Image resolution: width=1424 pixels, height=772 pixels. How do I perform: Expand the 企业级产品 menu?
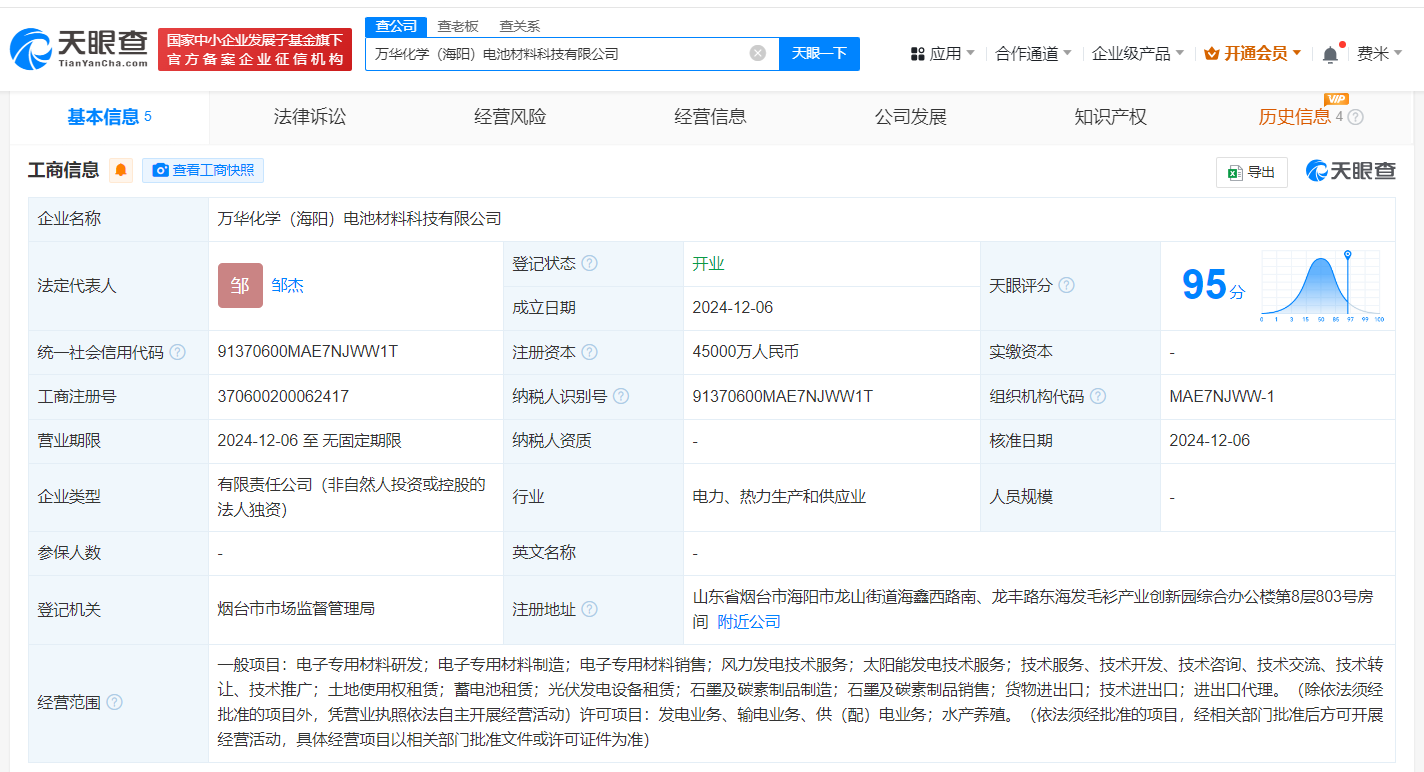coord(1137,54)
